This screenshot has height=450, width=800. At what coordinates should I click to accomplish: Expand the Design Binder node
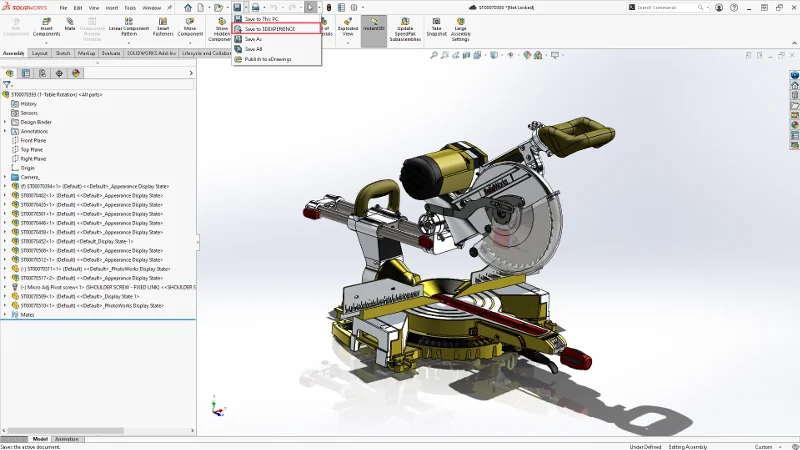click(x=5, y=122)
